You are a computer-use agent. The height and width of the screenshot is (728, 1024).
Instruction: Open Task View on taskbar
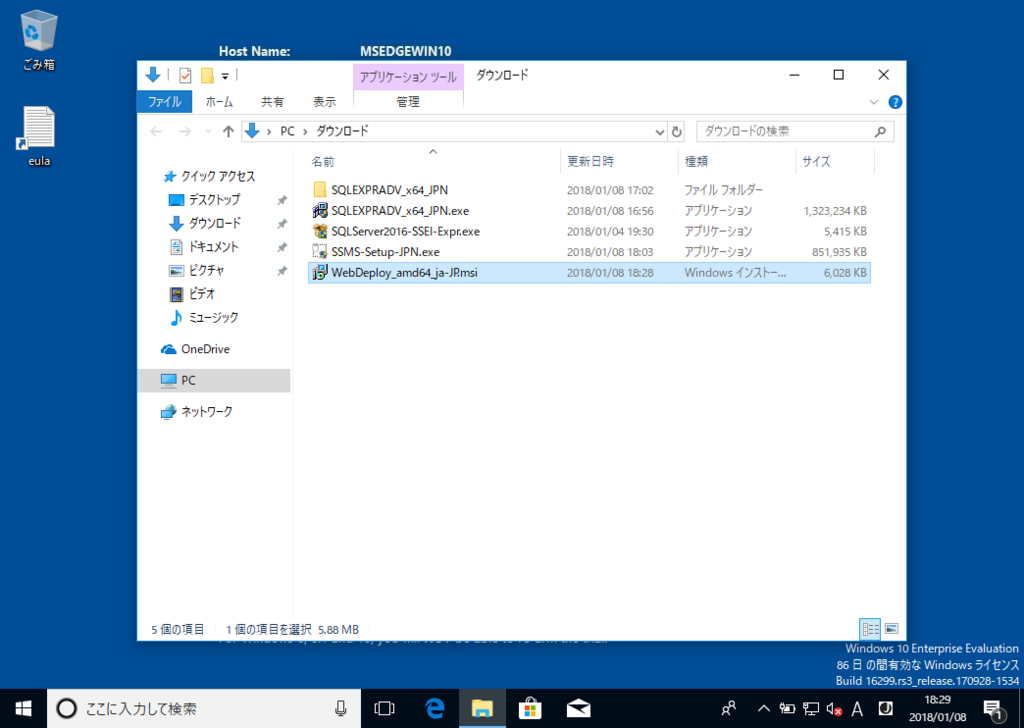coord(385,708)
